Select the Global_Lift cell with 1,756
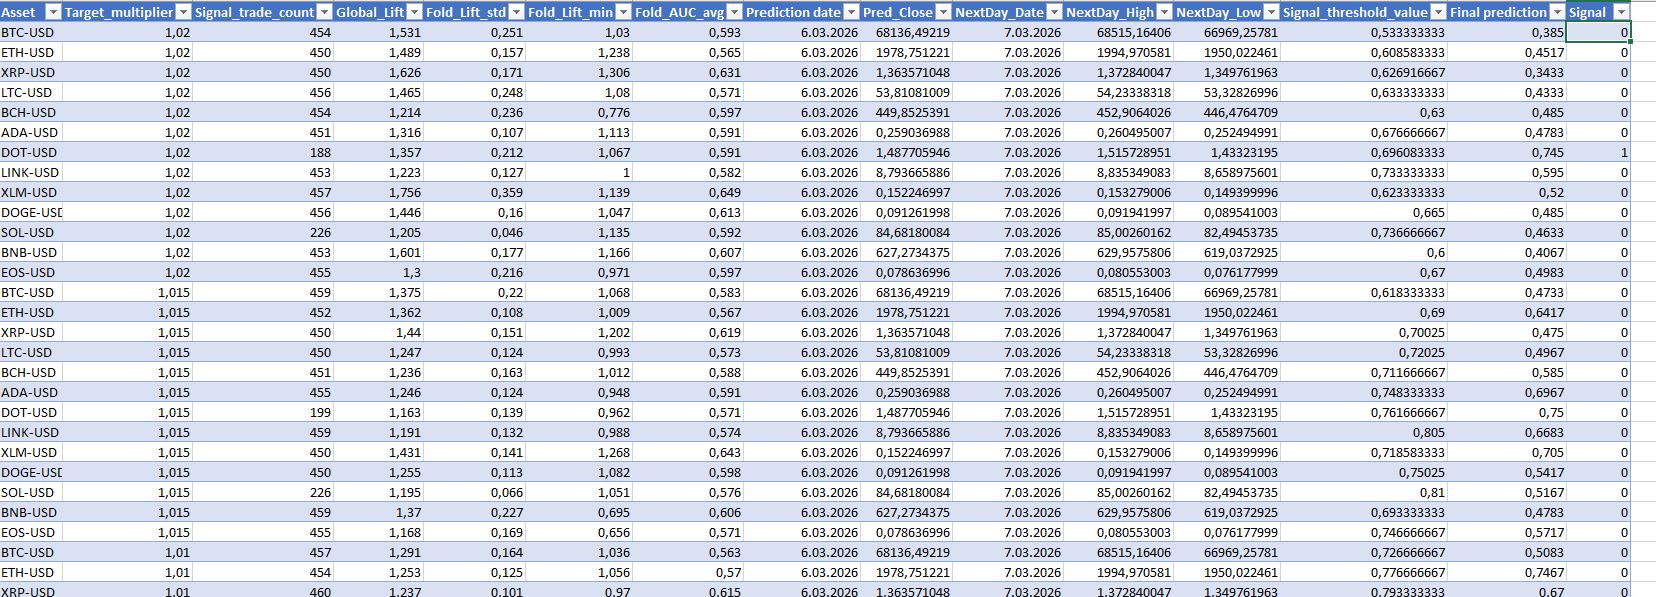This screenshot has height=597, width=1656. [x=378, y=193]
